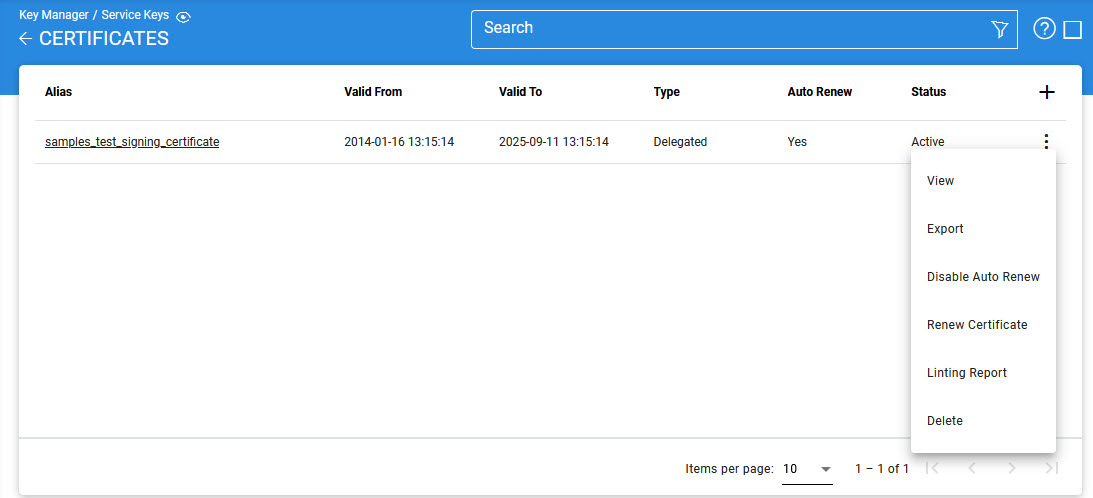Select View from the context menu

941,181
